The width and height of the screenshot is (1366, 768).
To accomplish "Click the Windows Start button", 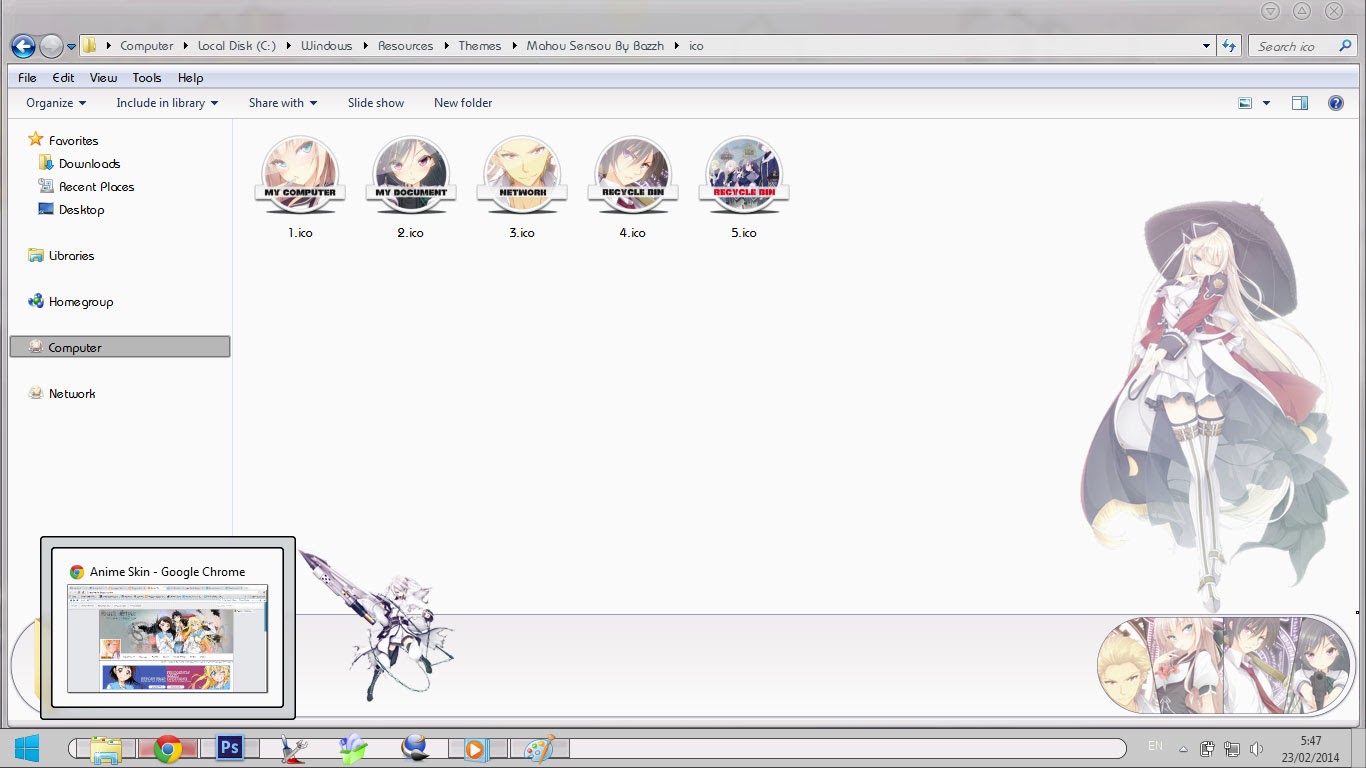I will coord(27,748).
